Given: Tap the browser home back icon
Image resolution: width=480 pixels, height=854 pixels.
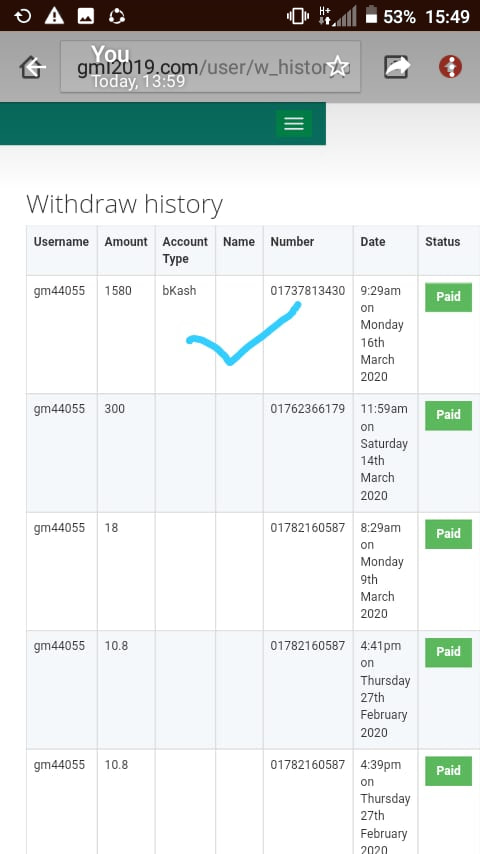Looking at the screenshot, I should (x=33, y=68).
